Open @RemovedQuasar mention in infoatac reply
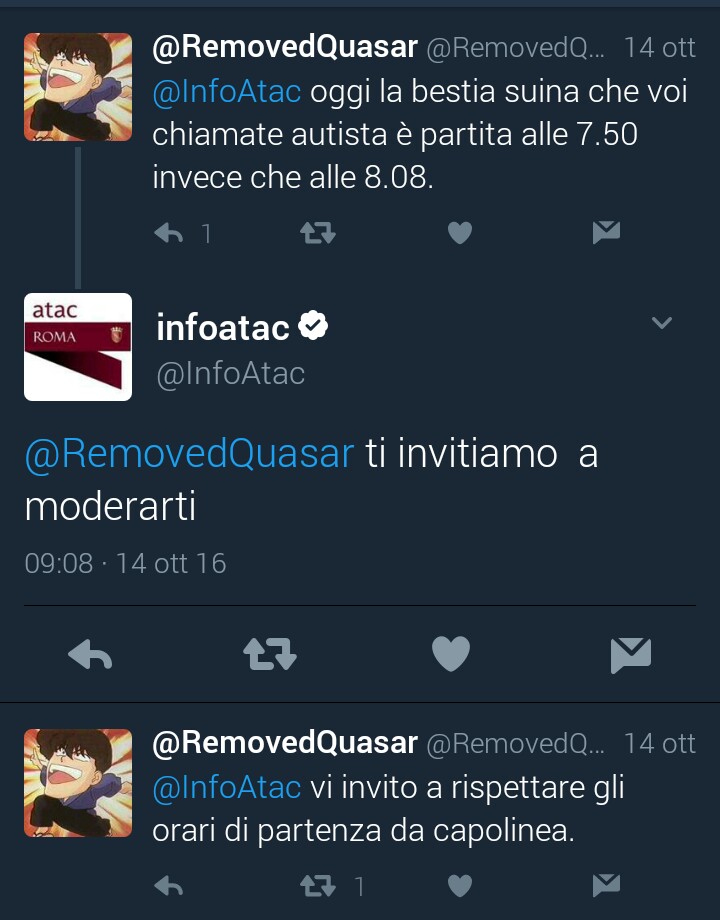Screen dimensions: 720x920 click(x=190, y=454)
